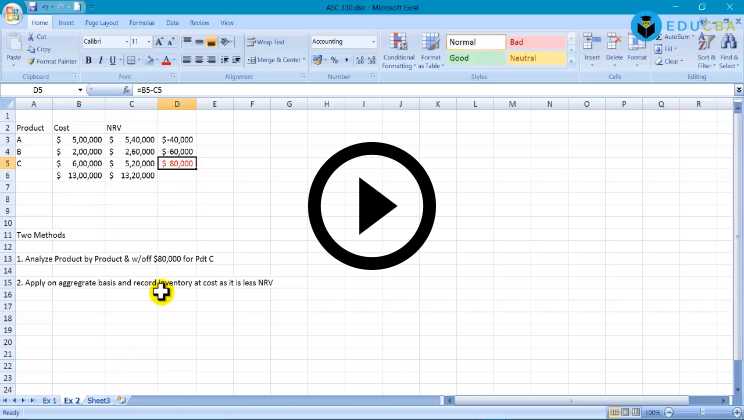744x420 pixels.
Task: Open the Accounting number format dropdown
Action: click(374, 42)
